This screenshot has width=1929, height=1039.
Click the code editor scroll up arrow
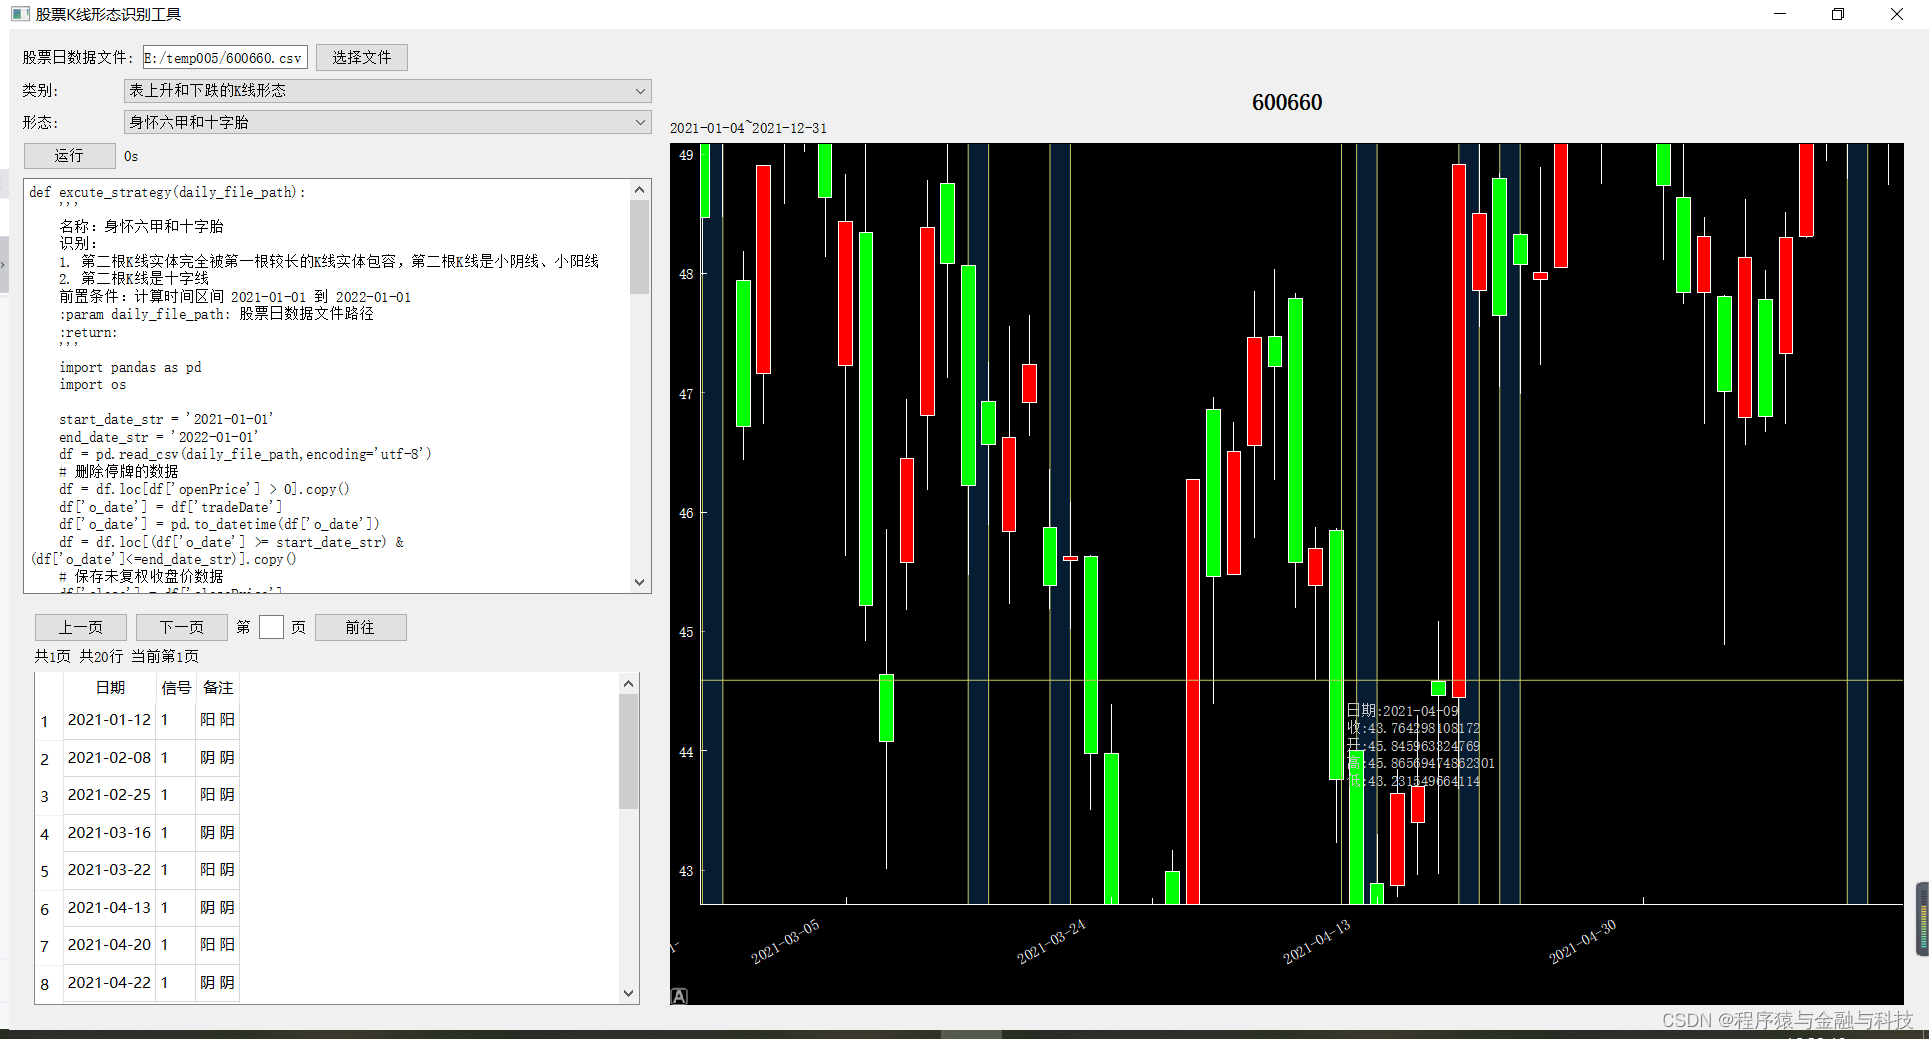(x=640, y=190)
